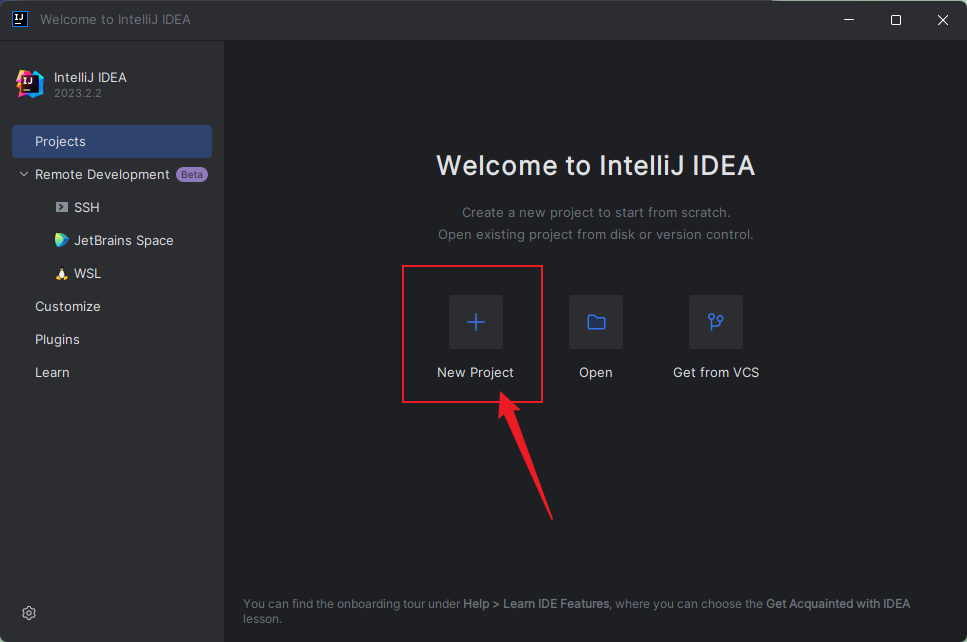Image resolution: width=967 pixels, height=642 pixels.
Task: Click the Beta badge next to Remote Development
Action: pyautogui.click(x=192, y=175)
